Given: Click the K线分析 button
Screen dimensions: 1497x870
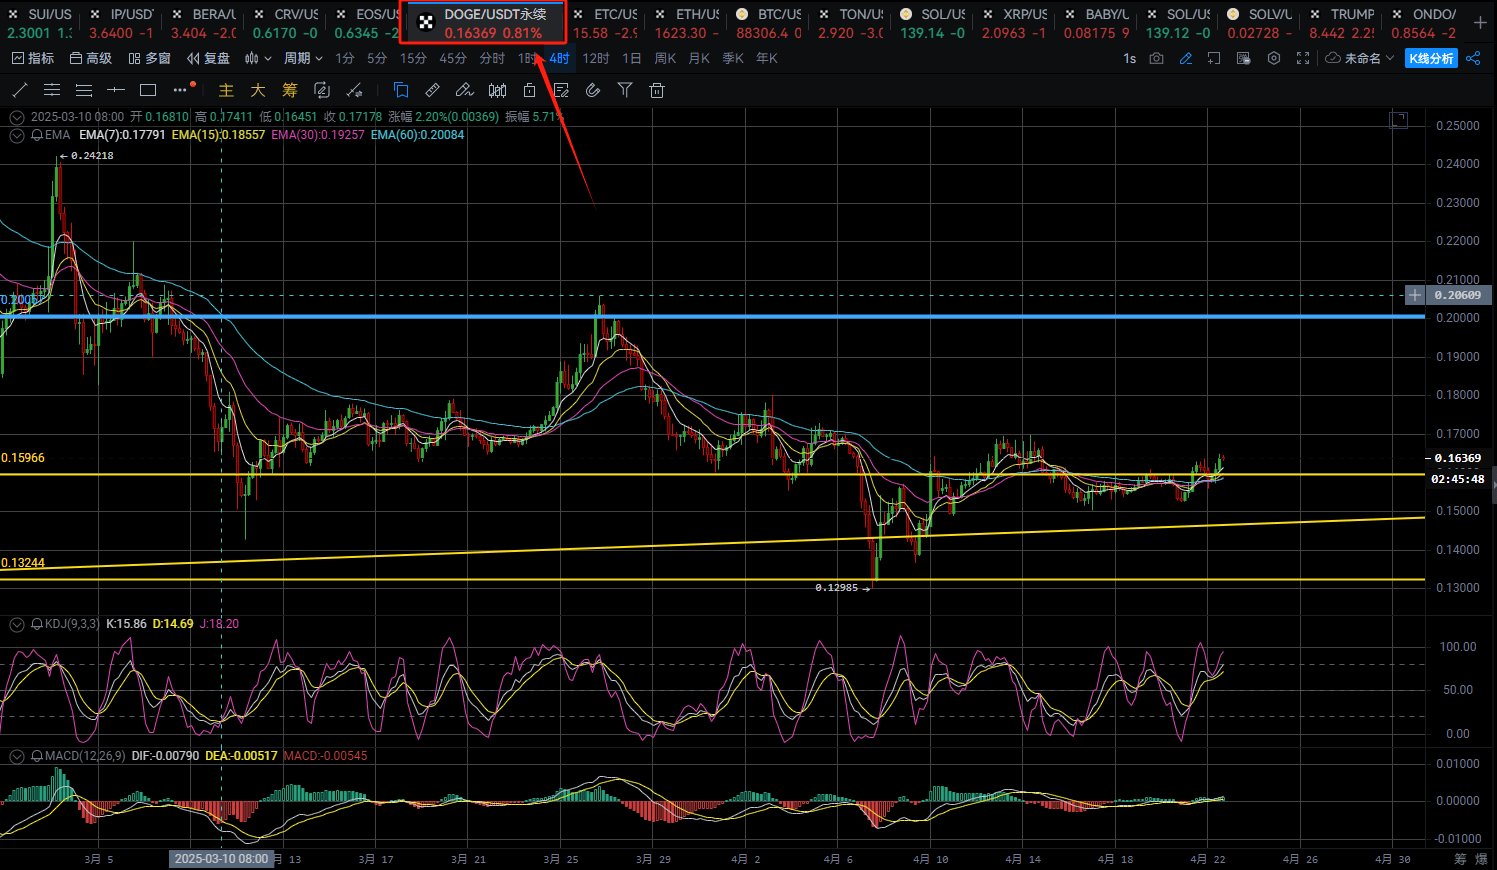Looking at the screenshot, I should [1431, 58].
